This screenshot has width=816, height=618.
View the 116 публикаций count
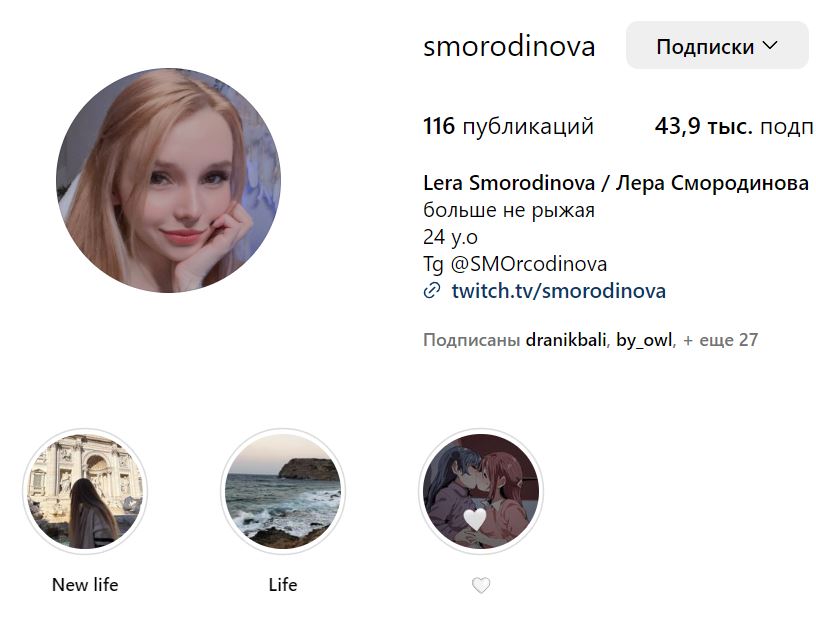[x=508, y=126]
